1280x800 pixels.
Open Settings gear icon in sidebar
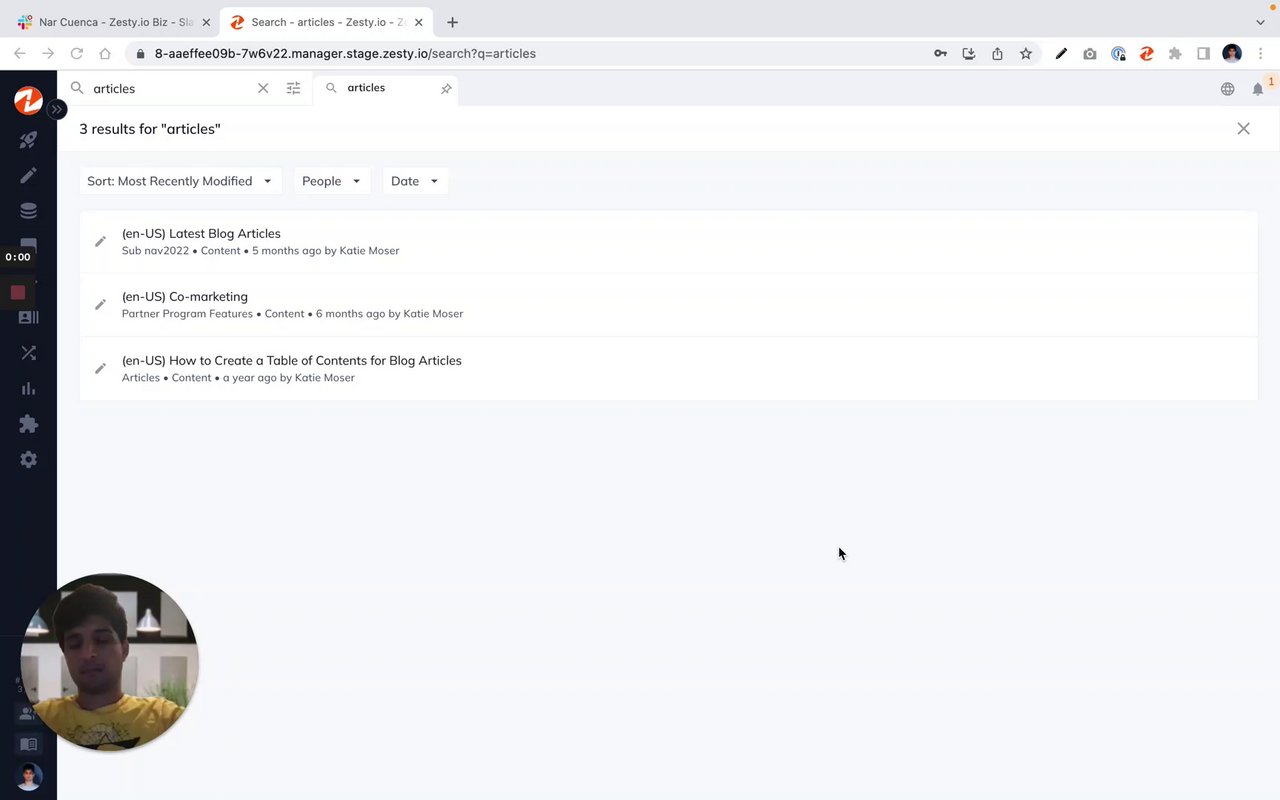click(x=28, y=459)
